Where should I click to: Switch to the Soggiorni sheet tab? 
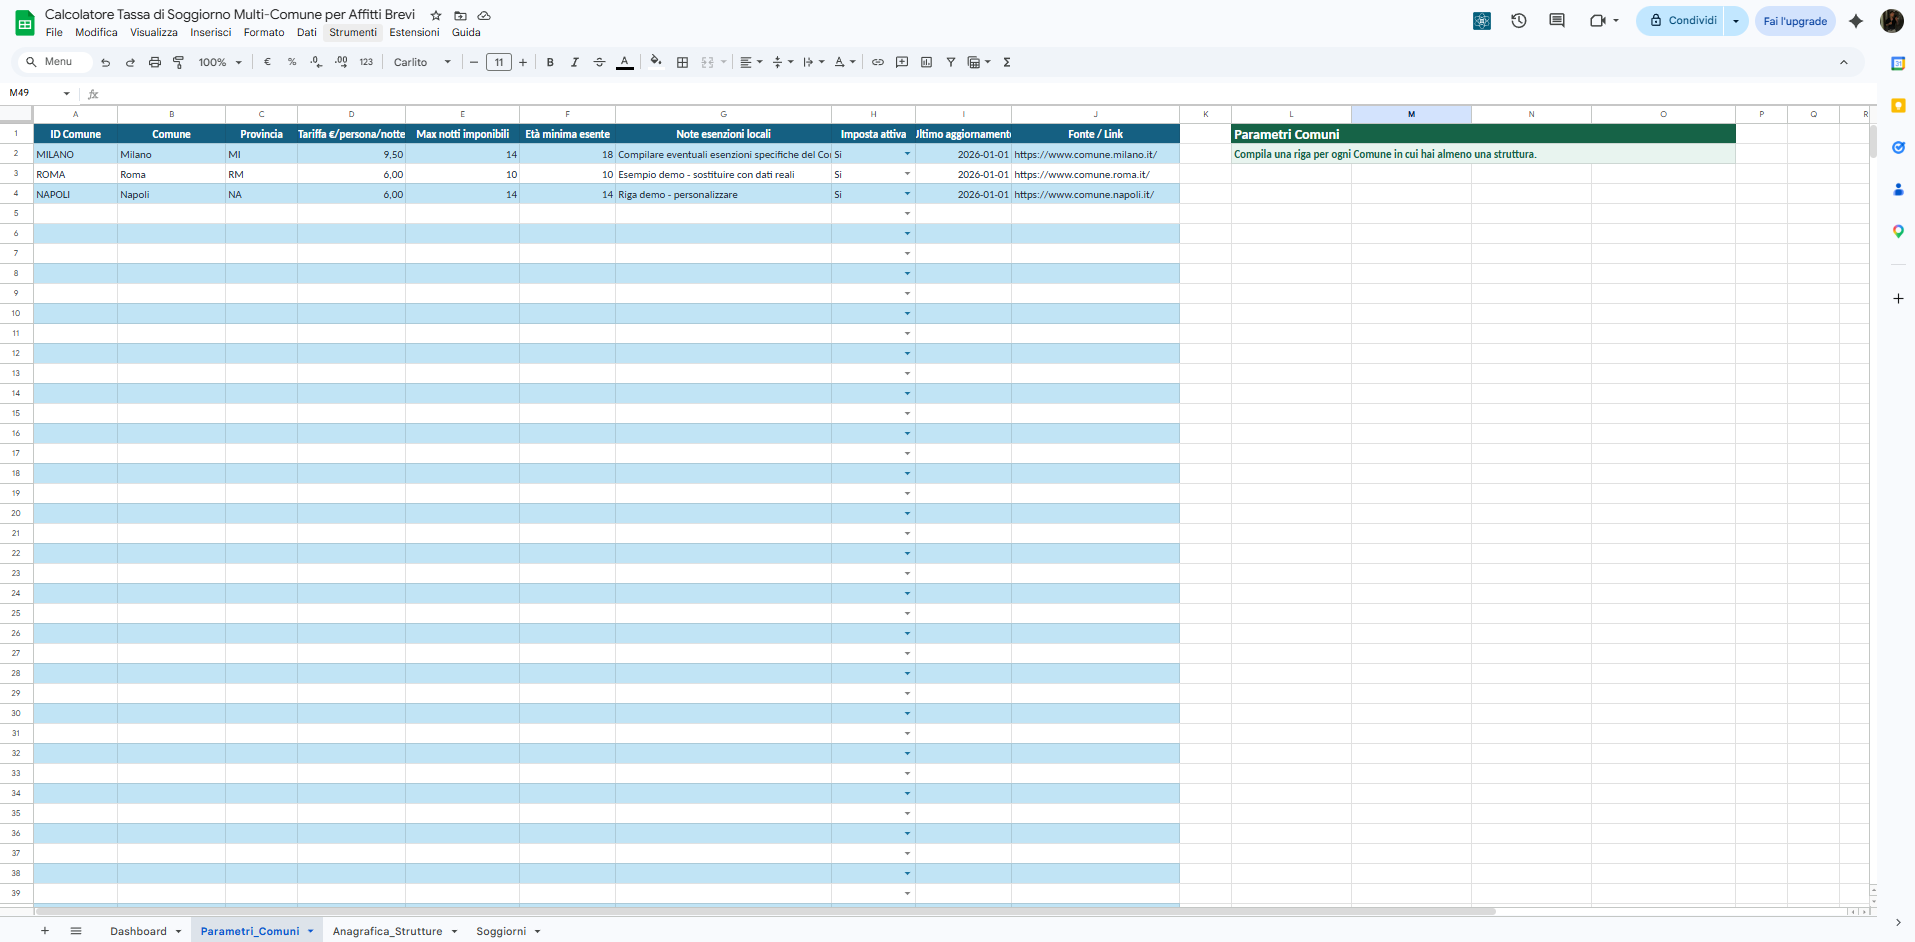click(x=502, y=931)
